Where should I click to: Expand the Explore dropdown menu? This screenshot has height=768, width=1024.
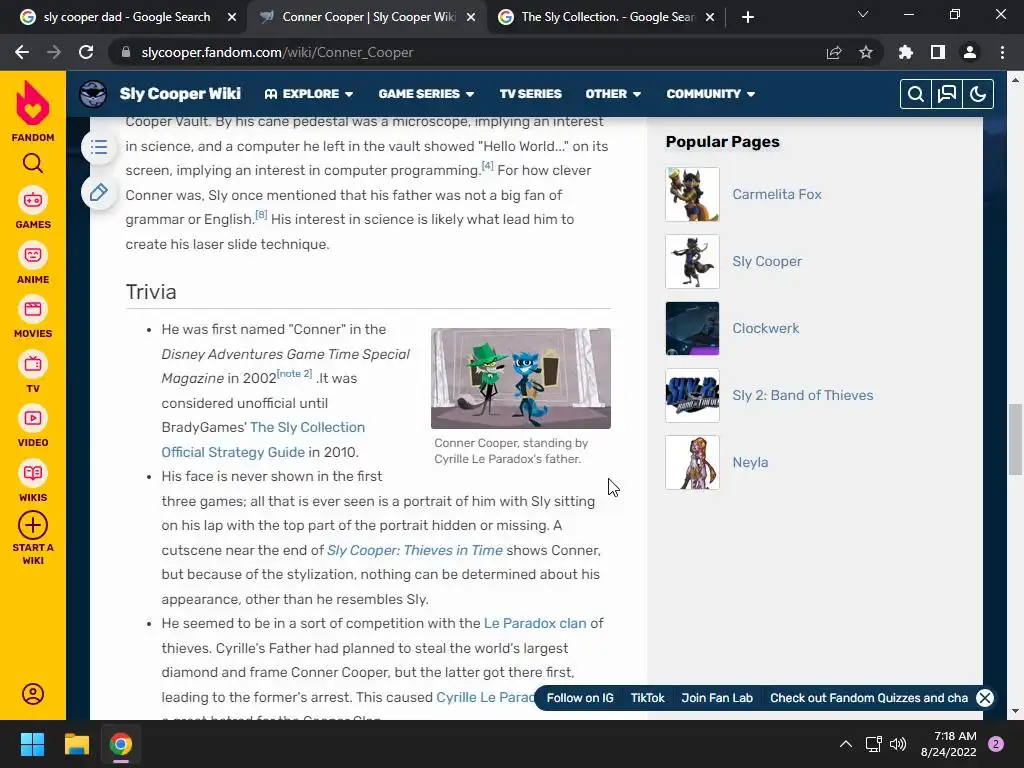coord(309,94)
